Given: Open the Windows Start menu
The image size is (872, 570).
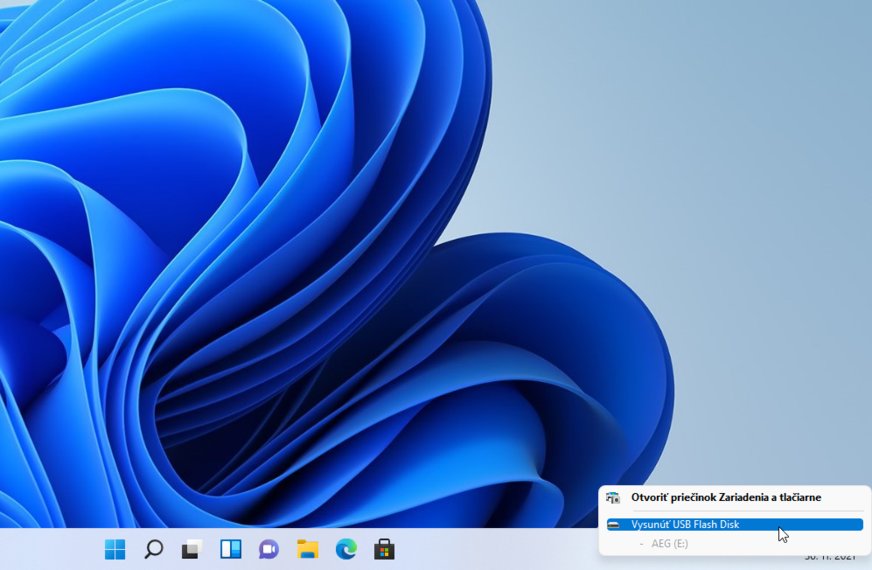Looking at the screenshot, I should (115, 549).
